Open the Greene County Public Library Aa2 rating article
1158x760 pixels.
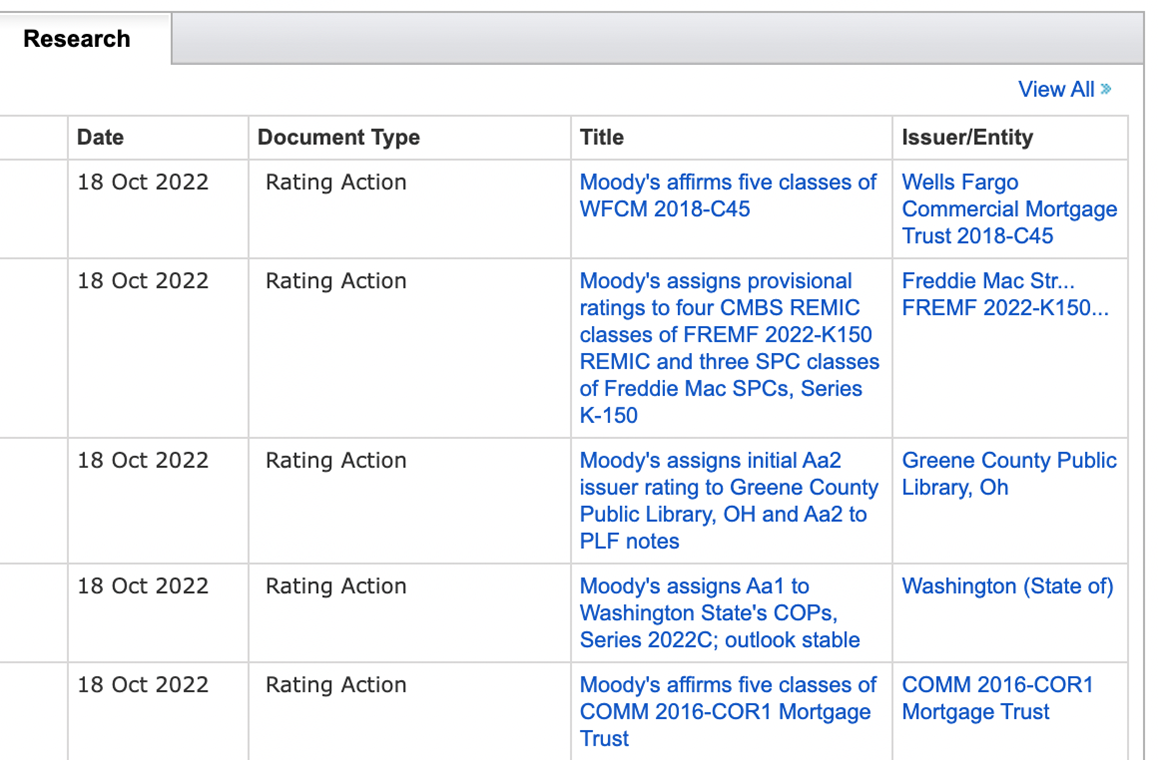[728, 501]
